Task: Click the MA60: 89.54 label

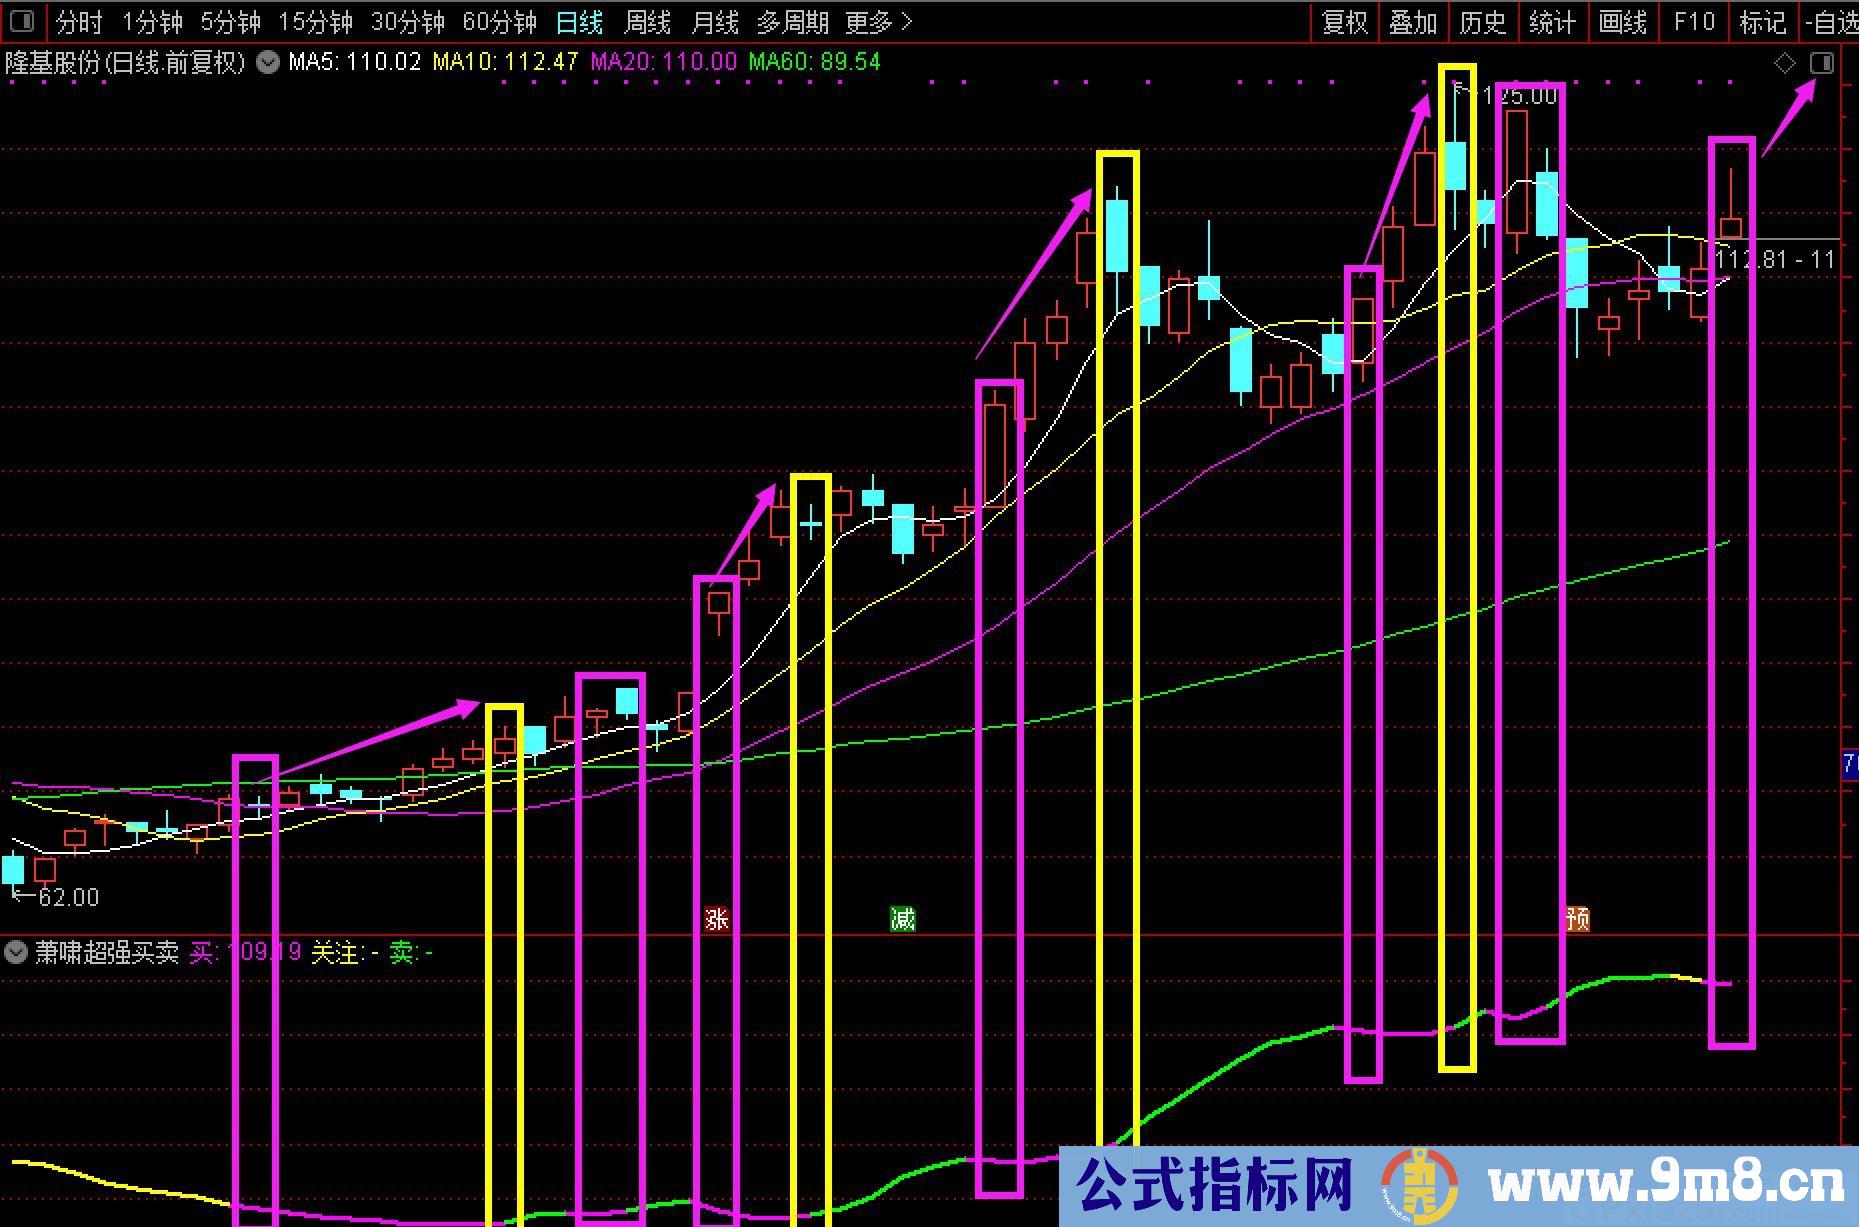Action: pos(814,62)
